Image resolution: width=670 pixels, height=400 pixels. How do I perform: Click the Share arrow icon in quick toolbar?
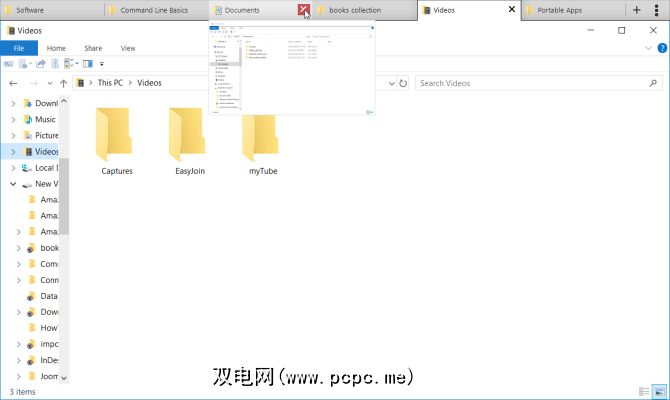pyautogui.click(x=41, y=64)
